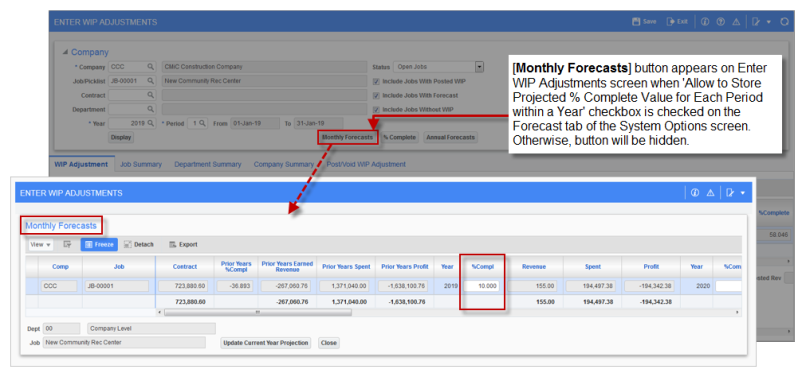The height and width of the screenshot is (373, 802).
Task: Click the left arrow of table scrollbar
Action: point(160,312)
